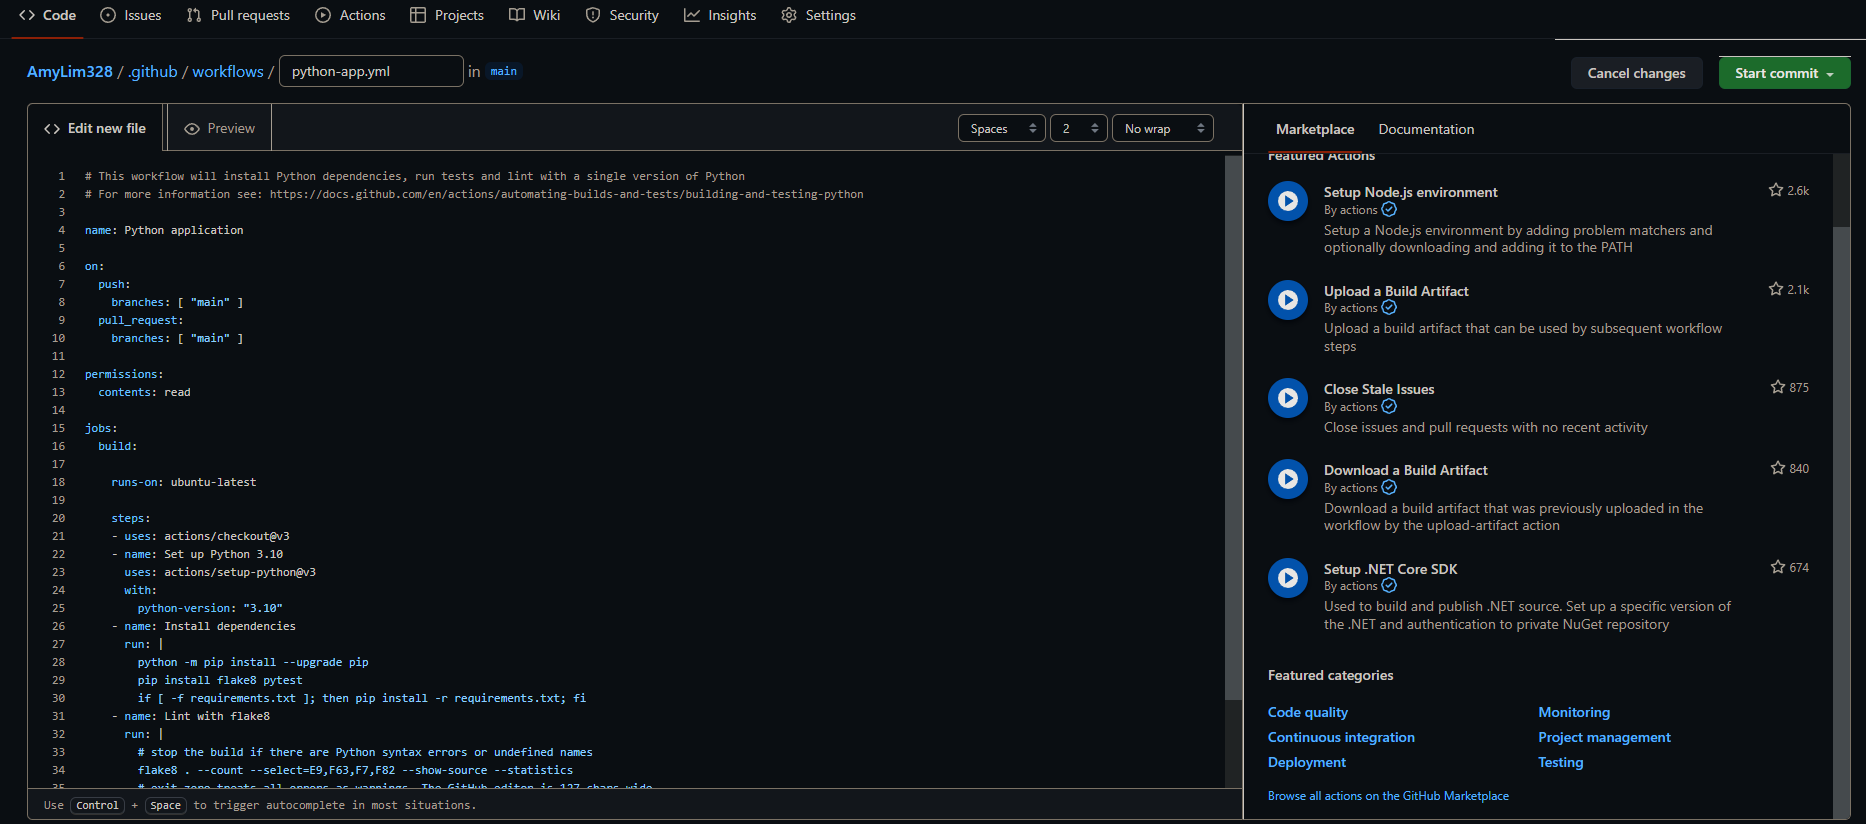Open the Issues tab
1866x824 pixels.
(x=131, y=15)
